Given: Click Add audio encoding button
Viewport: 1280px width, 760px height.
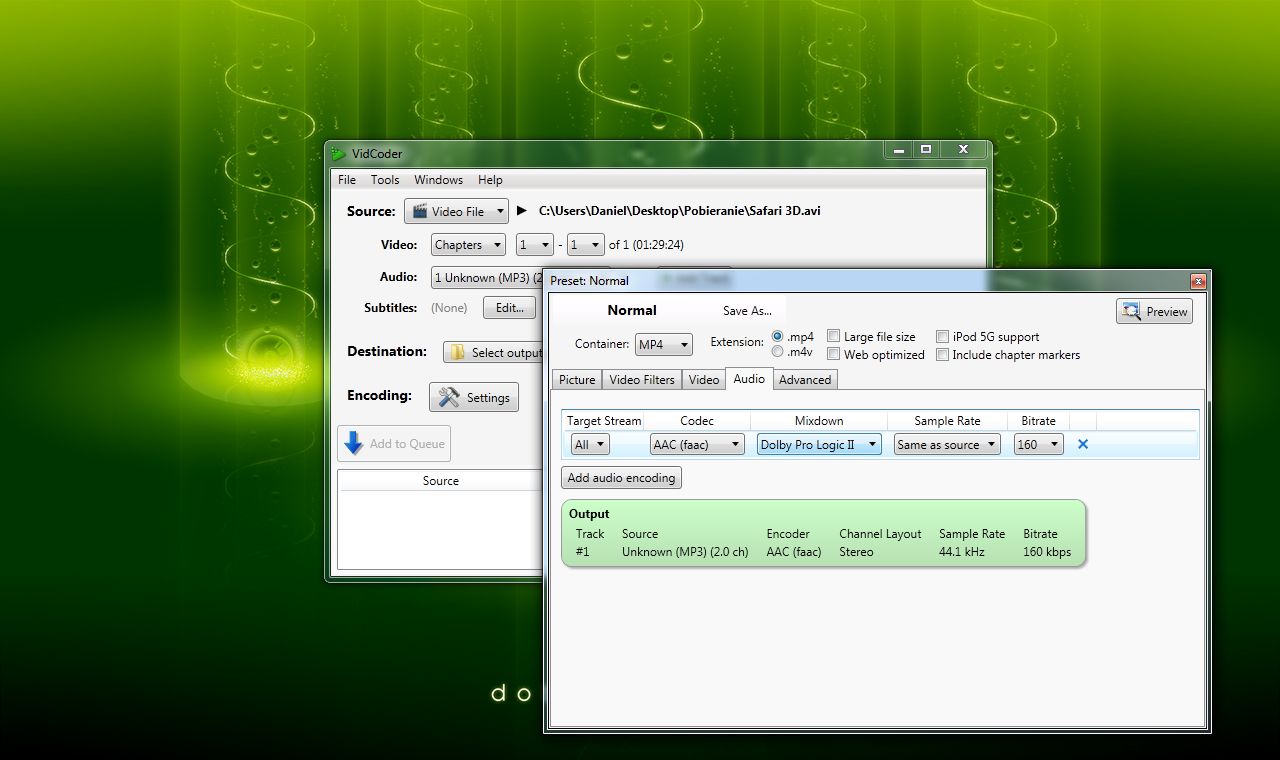Looking at the screenshot, I should coord(621,478).
